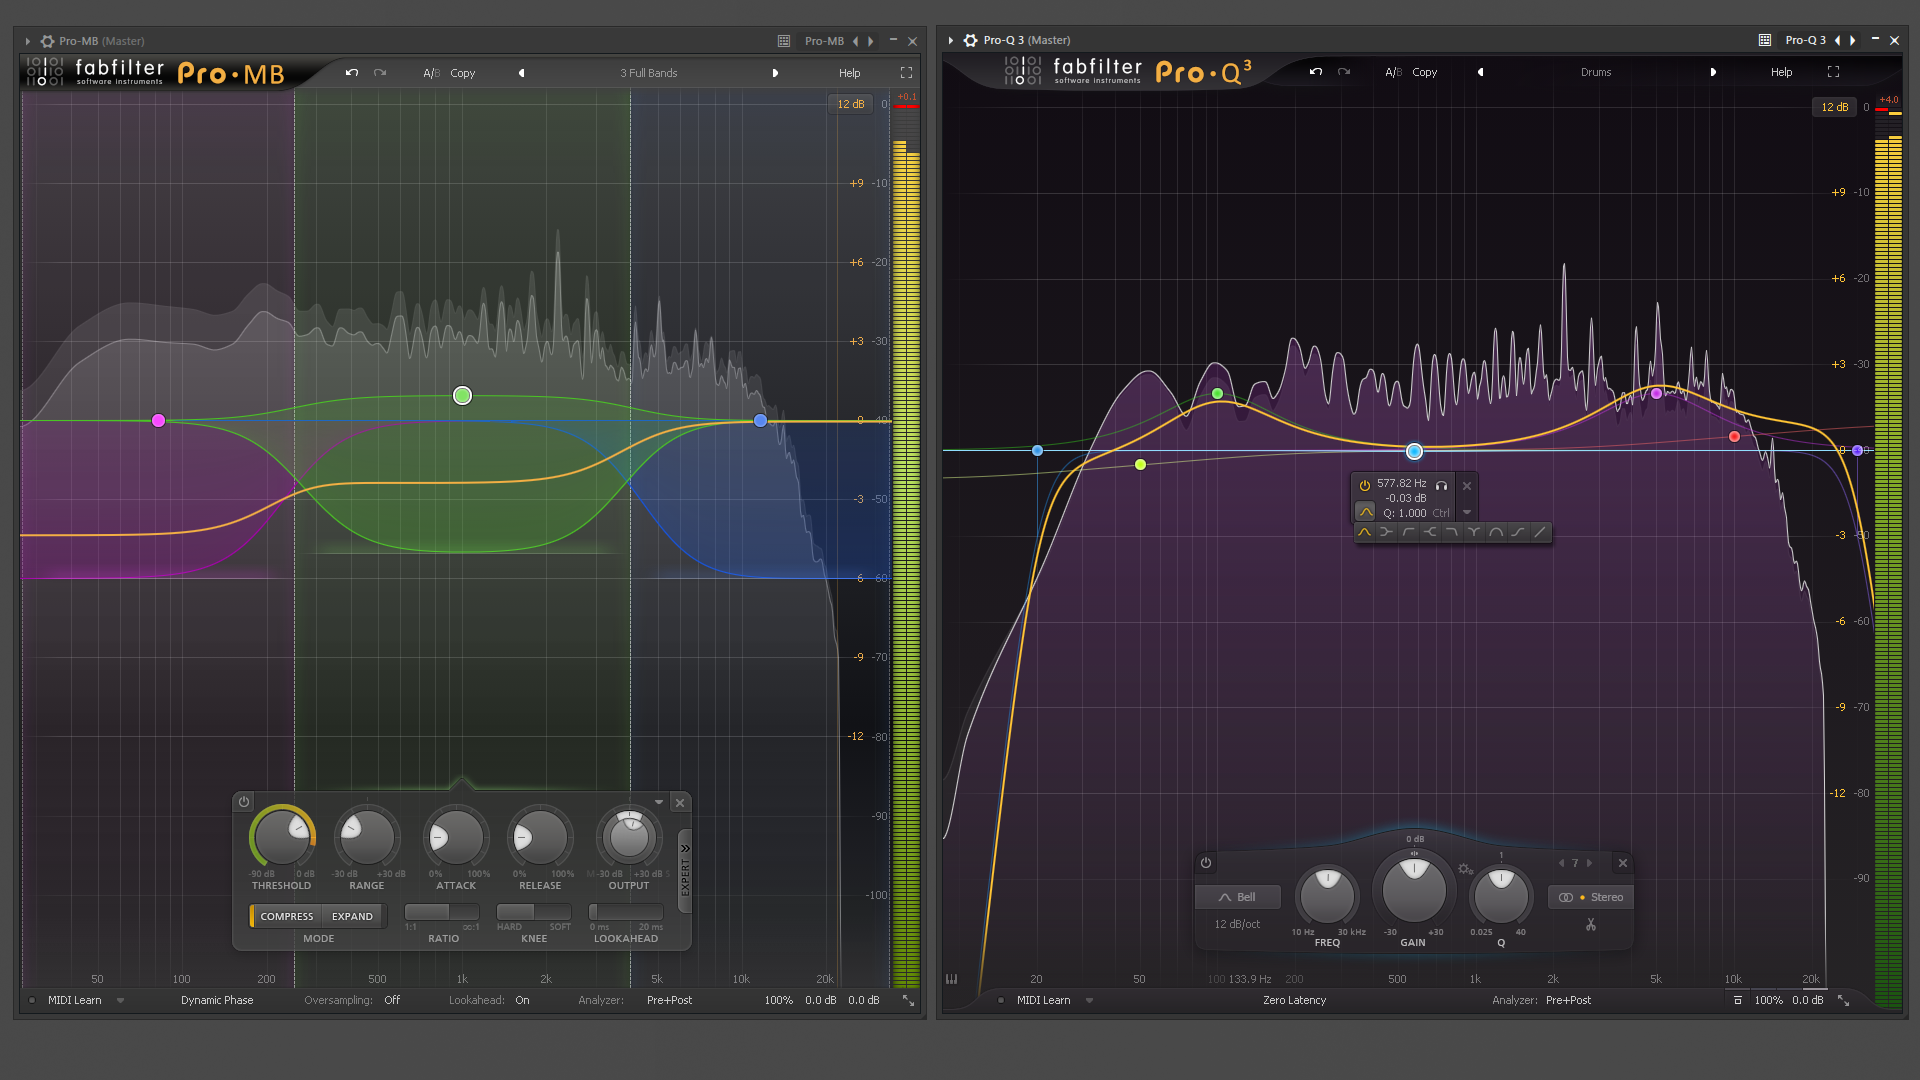Screen dimensions: 1920x1080
Task: Open the 12 dB display range in Pro-Q 3
Action: click(1834, 107)
